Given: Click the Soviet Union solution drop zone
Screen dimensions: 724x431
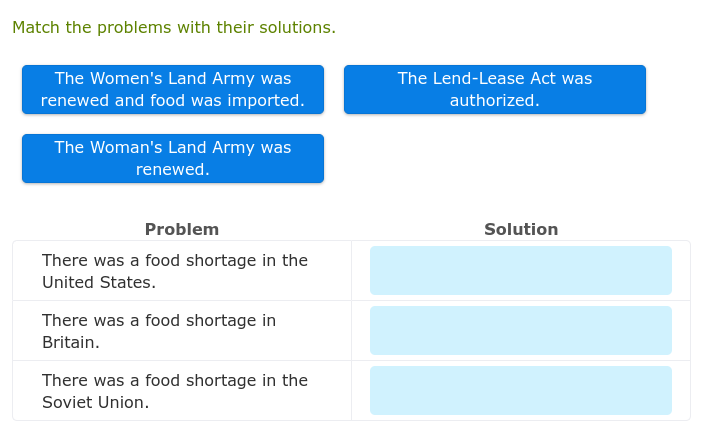Looking at the screenshot, I should click(x=520, y=391).
